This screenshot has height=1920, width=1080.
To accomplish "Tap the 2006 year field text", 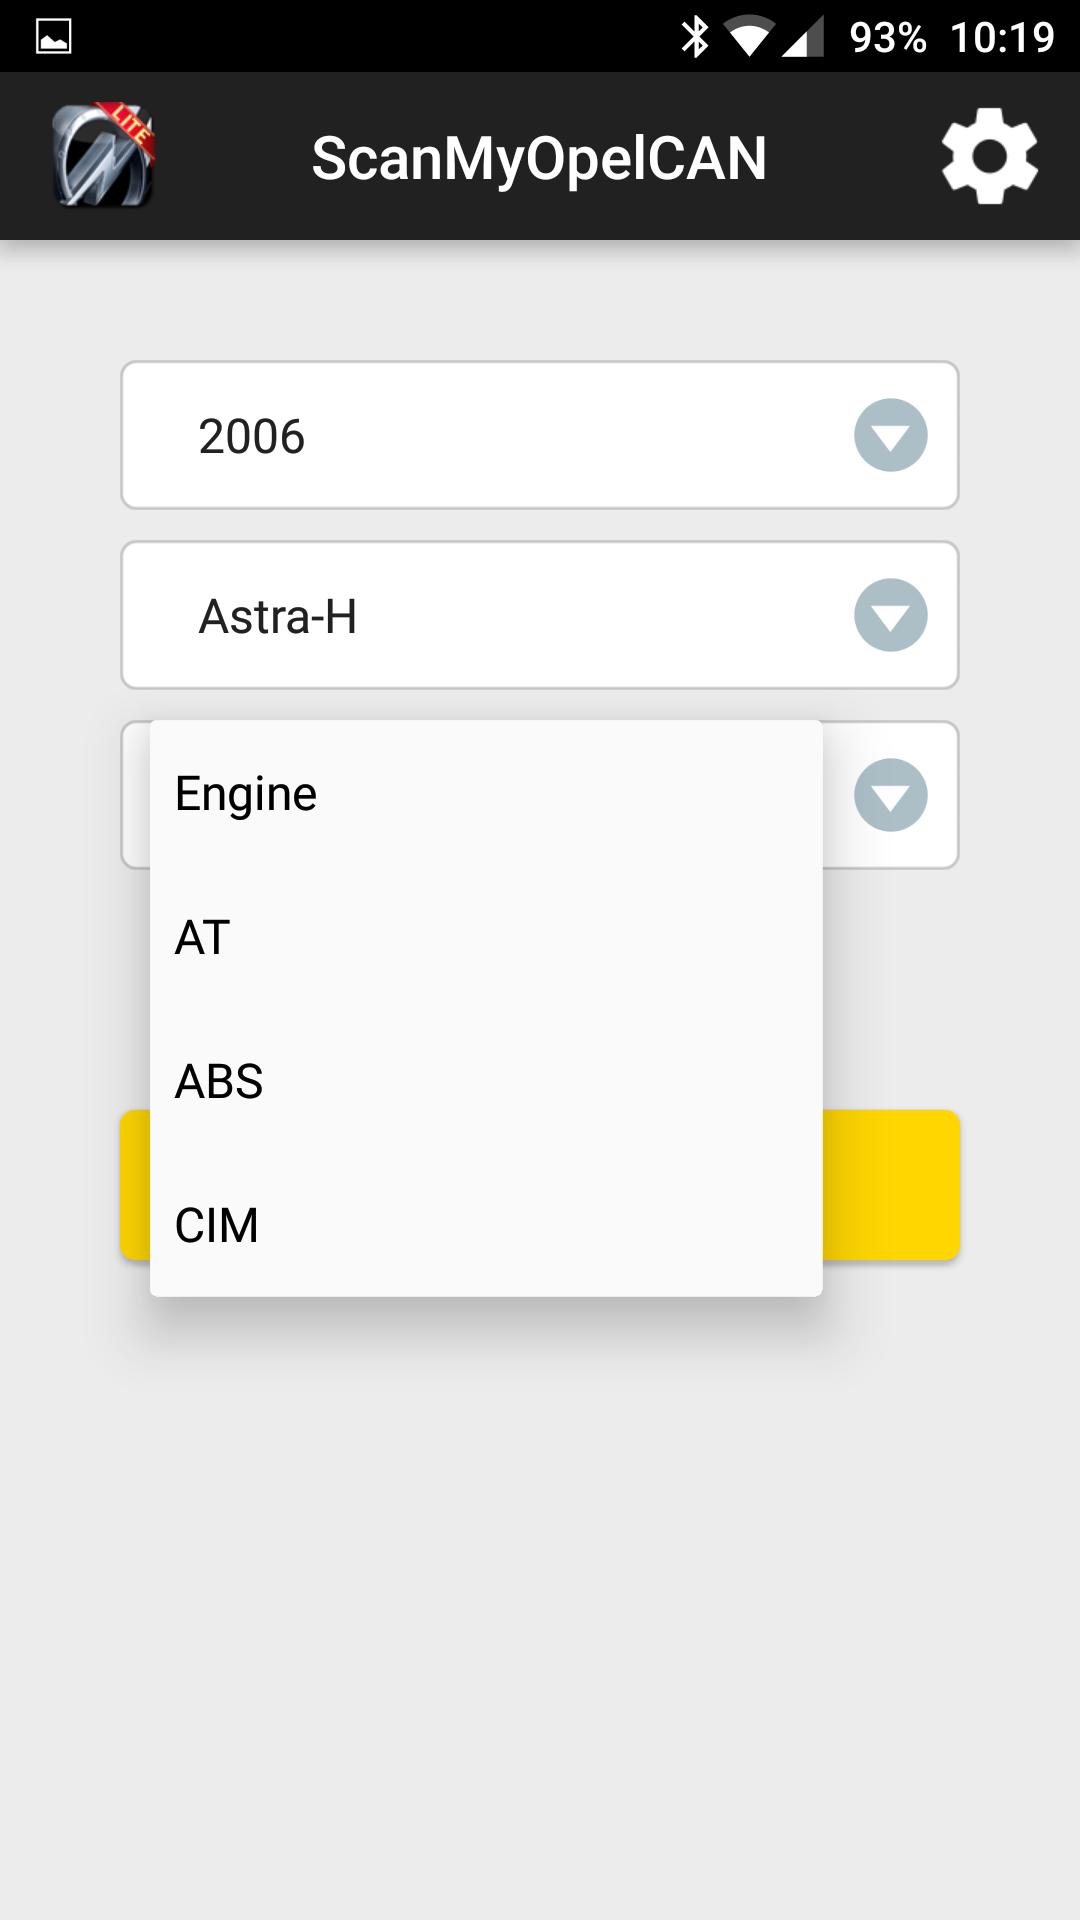I will [x=251, y=436].
